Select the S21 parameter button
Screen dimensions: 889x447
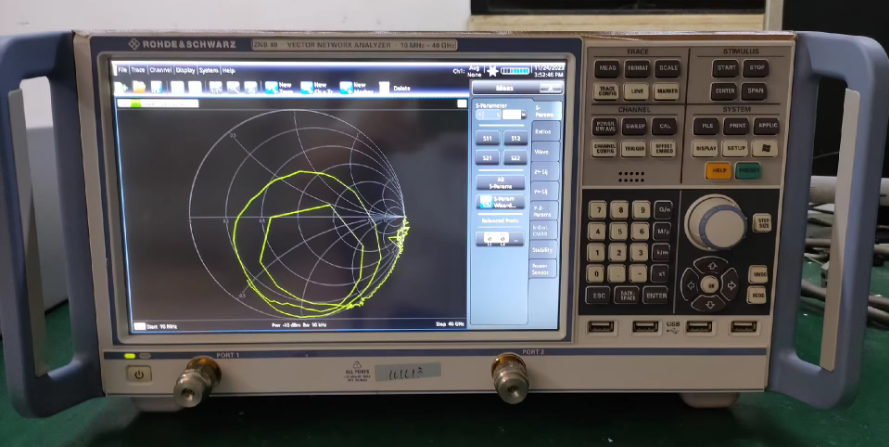pos(487,157)
